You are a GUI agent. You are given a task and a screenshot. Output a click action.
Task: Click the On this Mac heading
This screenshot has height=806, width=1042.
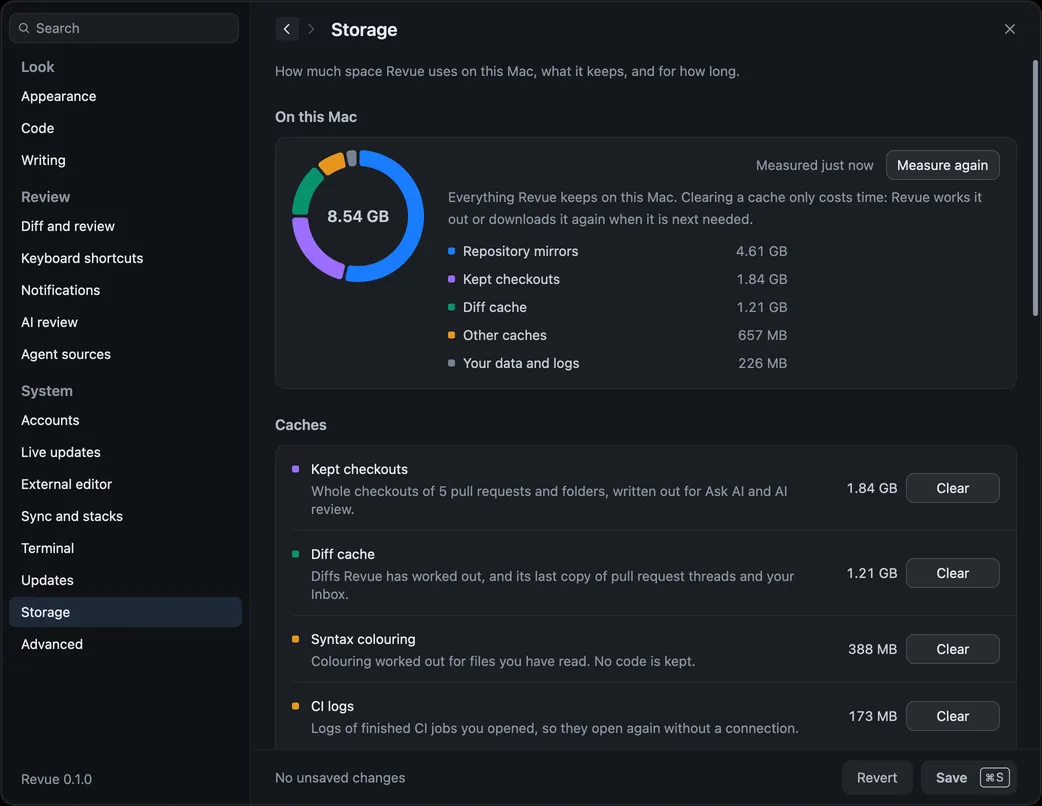click(316, 117)
